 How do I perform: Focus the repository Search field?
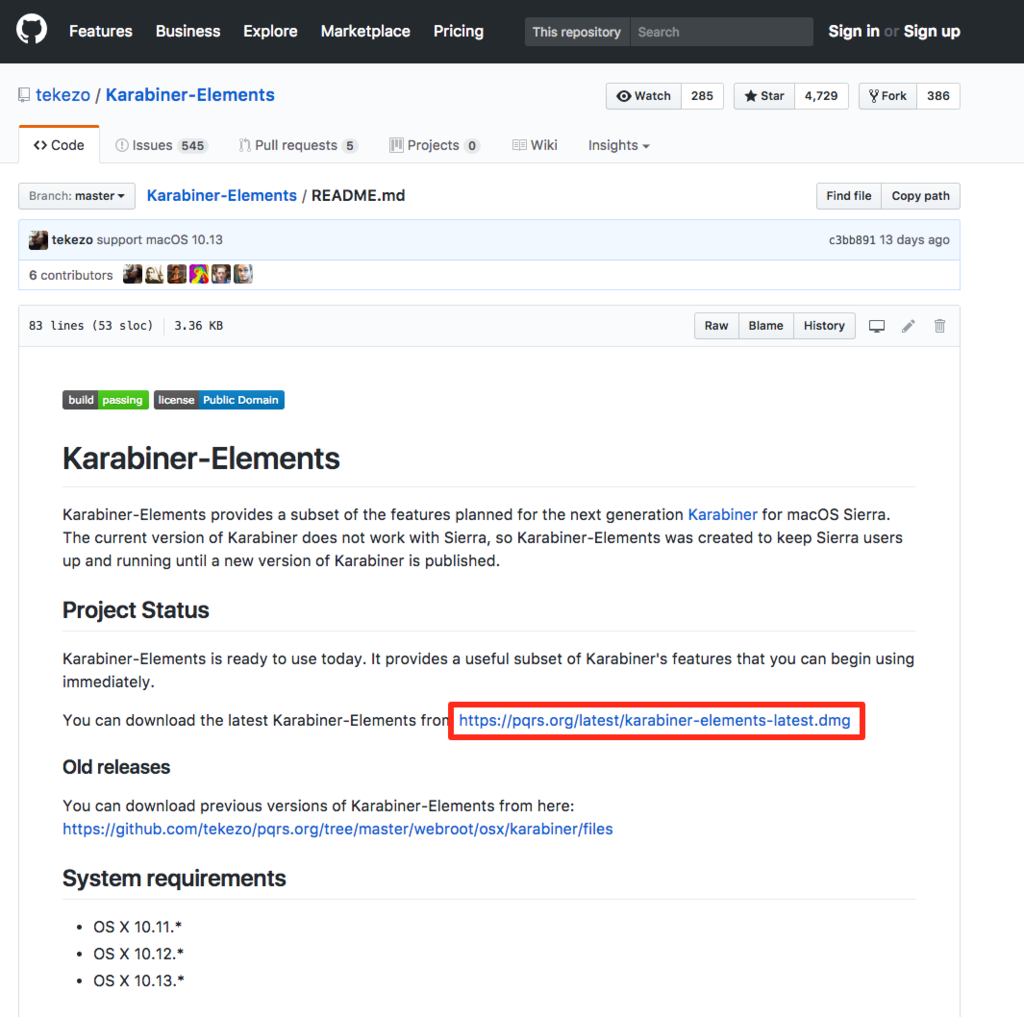coord(722,32)
